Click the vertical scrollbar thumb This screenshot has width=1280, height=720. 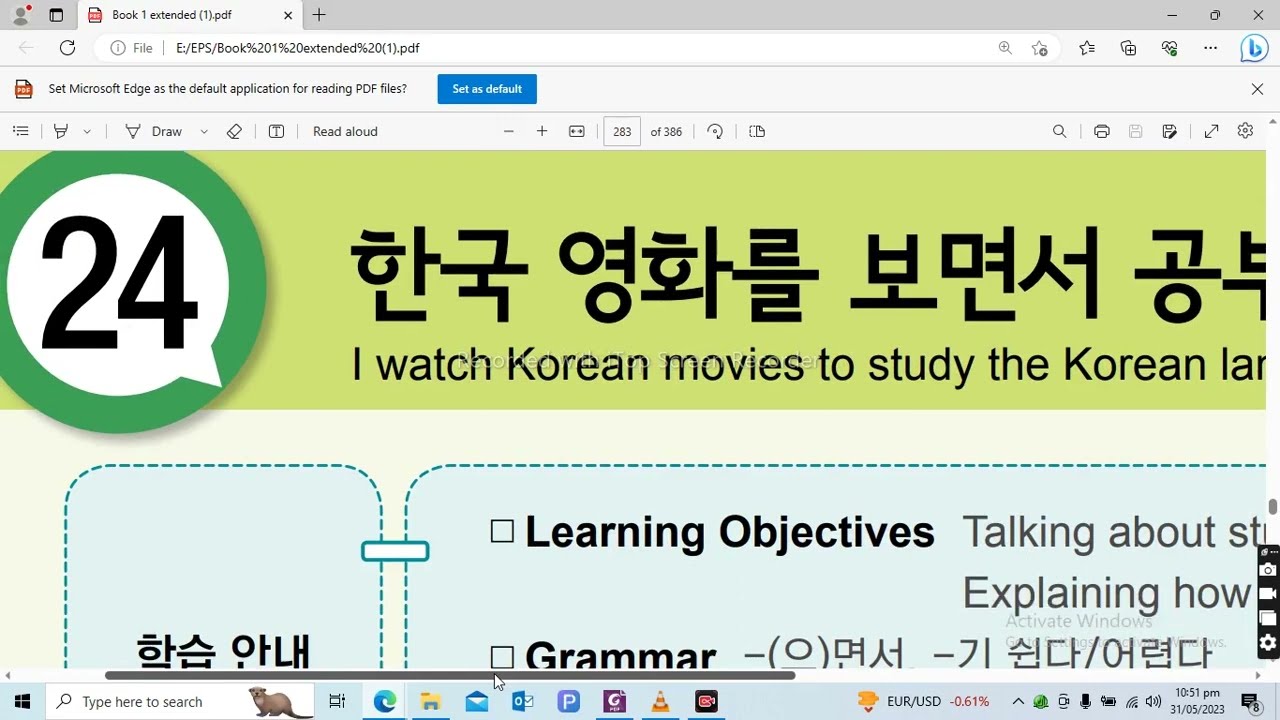1273,507
